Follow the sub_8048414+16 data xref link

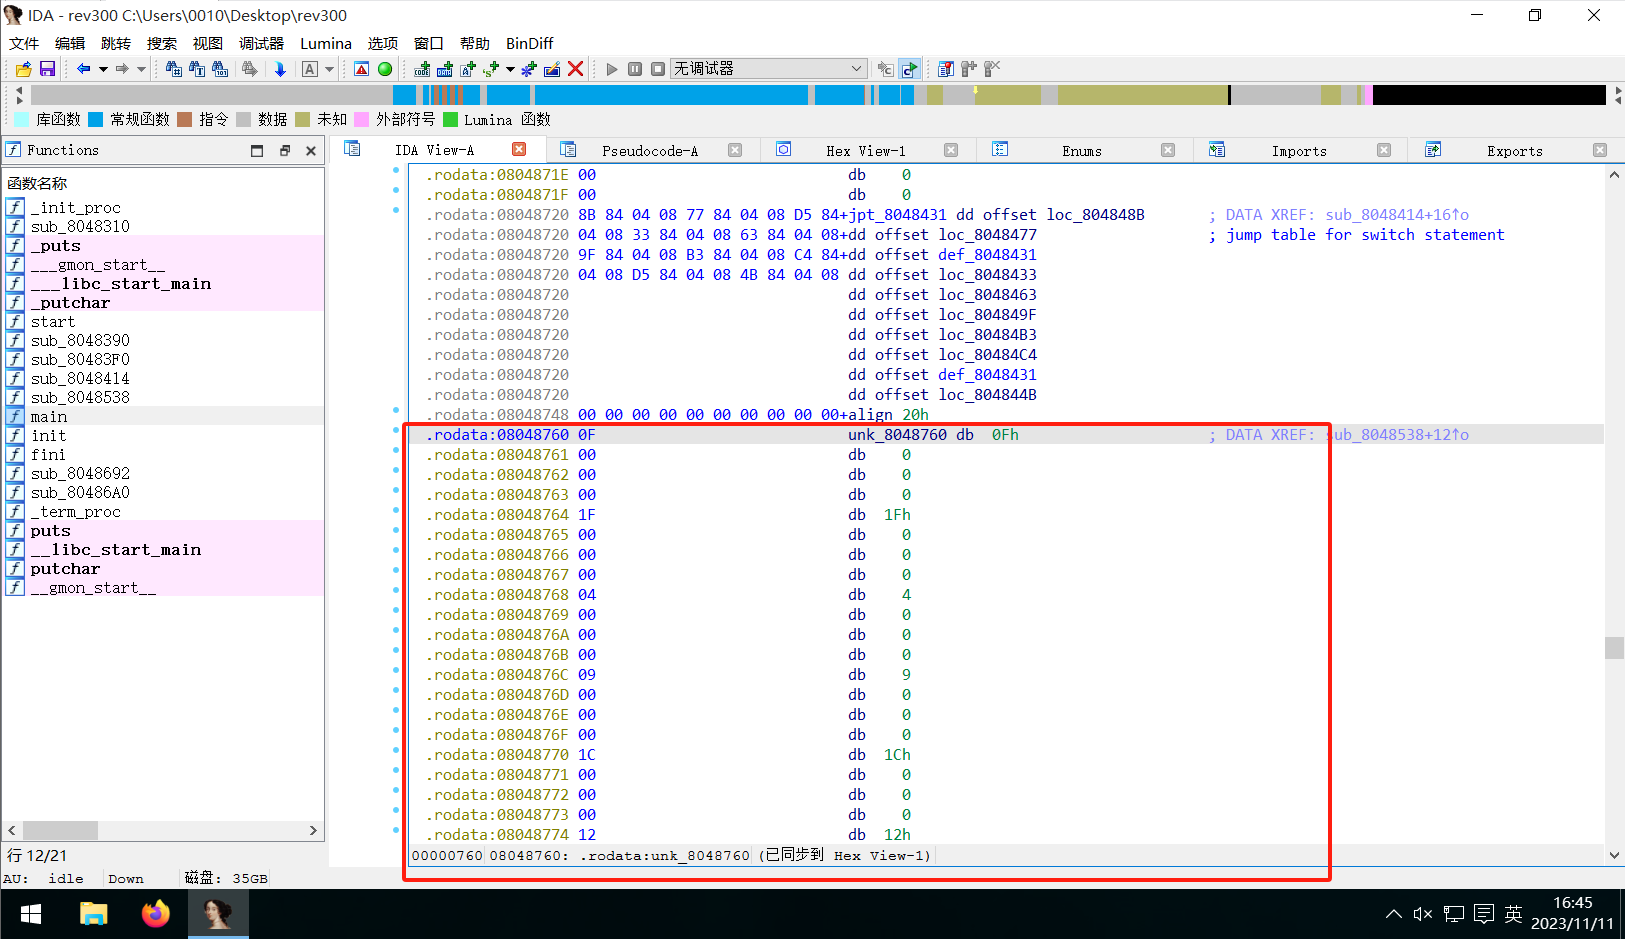1397,215
